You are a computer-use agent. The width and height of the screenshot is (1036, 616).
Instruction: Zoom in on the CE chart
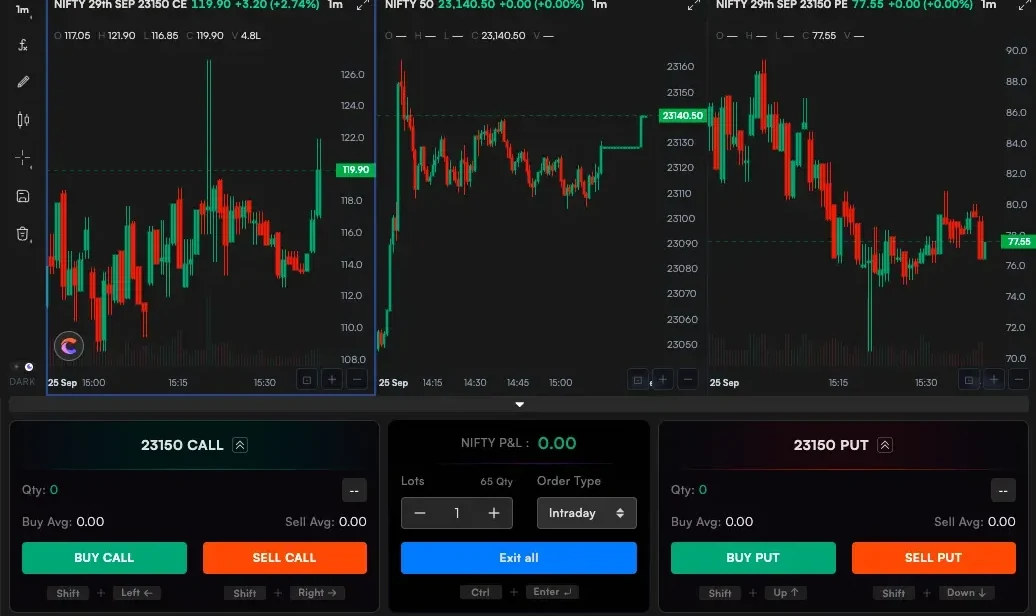(332, 380)
